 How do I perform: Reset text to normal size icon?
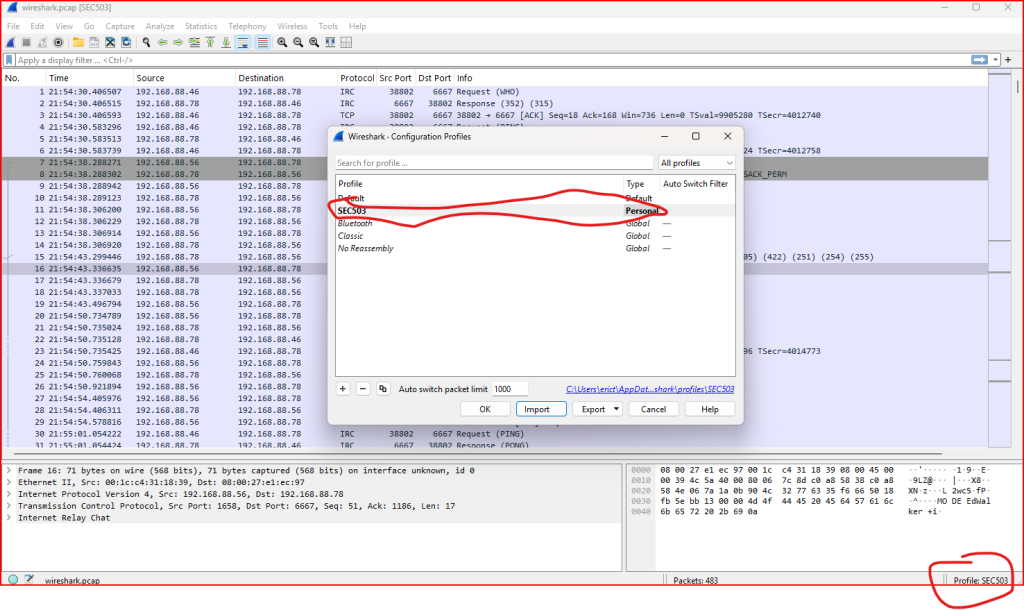[x=314, y=42]
